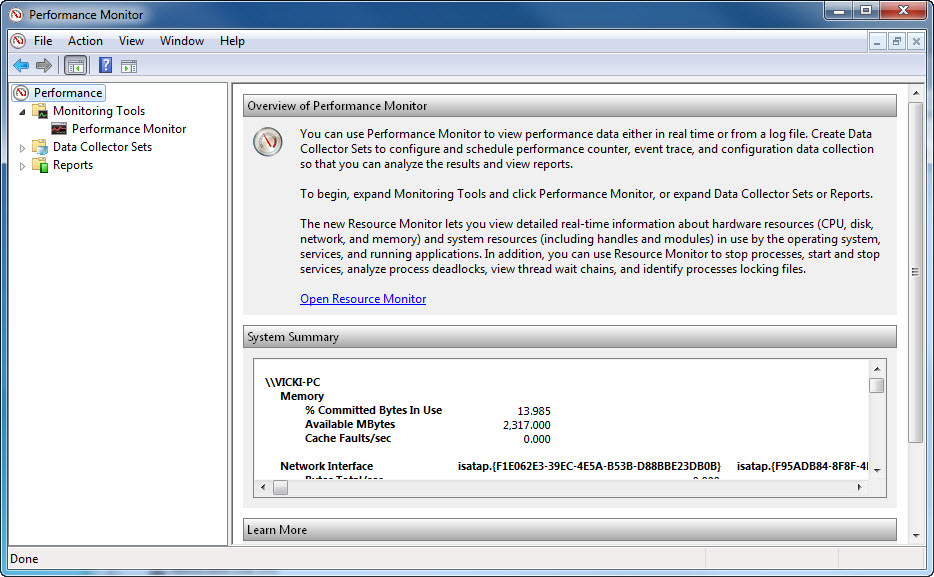Click the System Summary section header
The image size is (934, 577).
coord(569,337)
